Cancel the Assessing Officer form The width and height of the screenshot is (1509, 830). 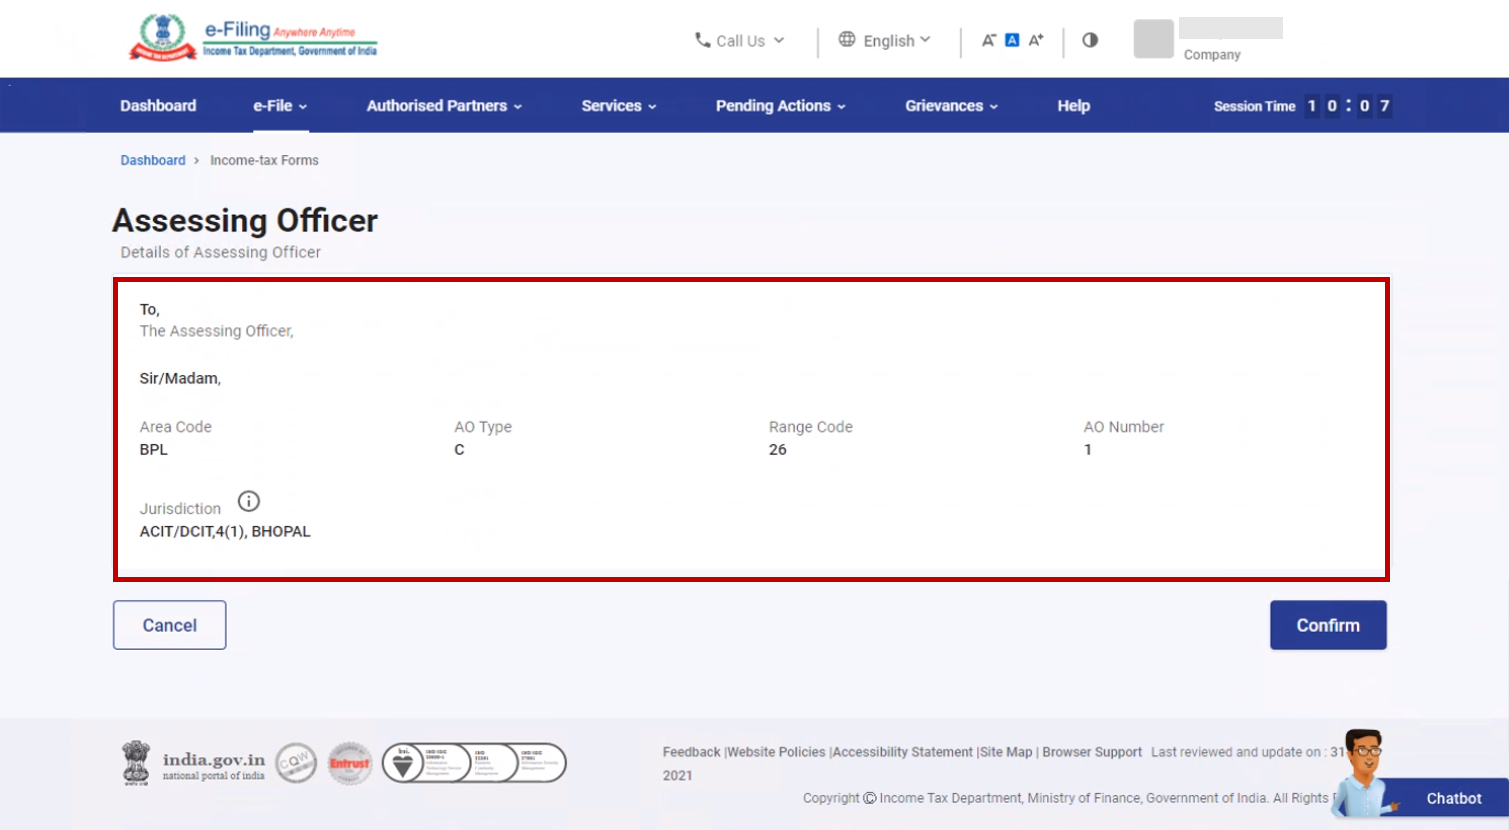click(x=169, y=624)
